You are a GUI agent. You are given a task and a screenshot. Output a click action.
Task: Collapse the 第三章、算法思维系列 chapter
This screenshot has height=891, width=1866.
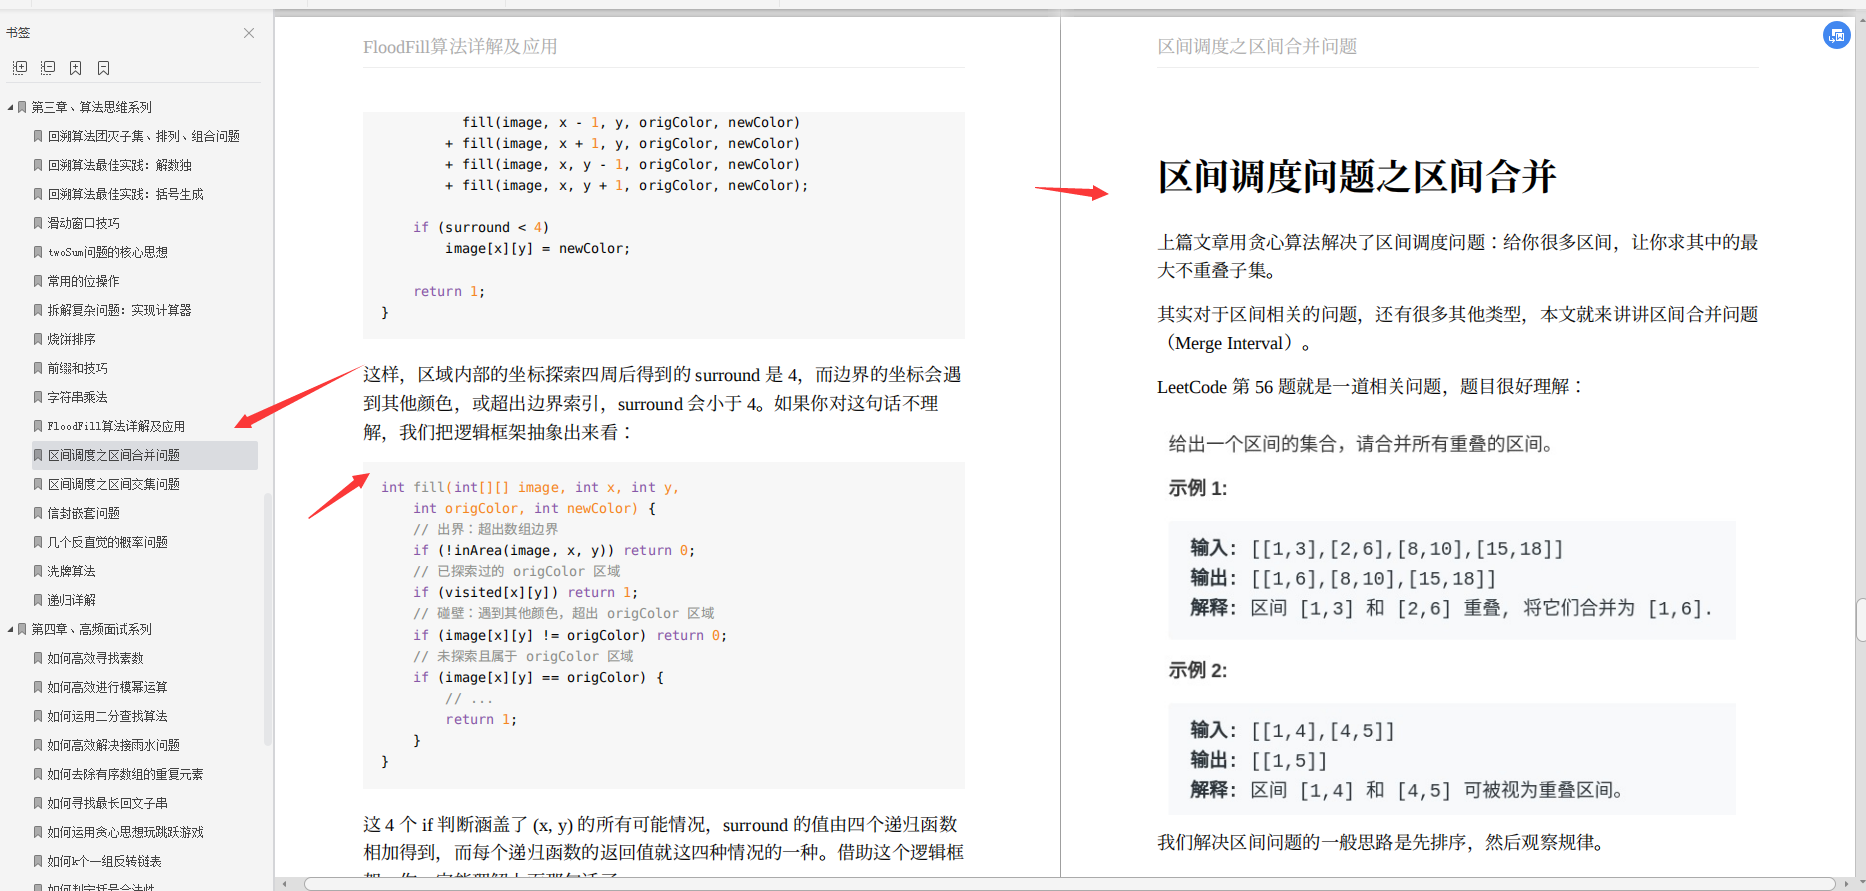click(x=10, y=107)
